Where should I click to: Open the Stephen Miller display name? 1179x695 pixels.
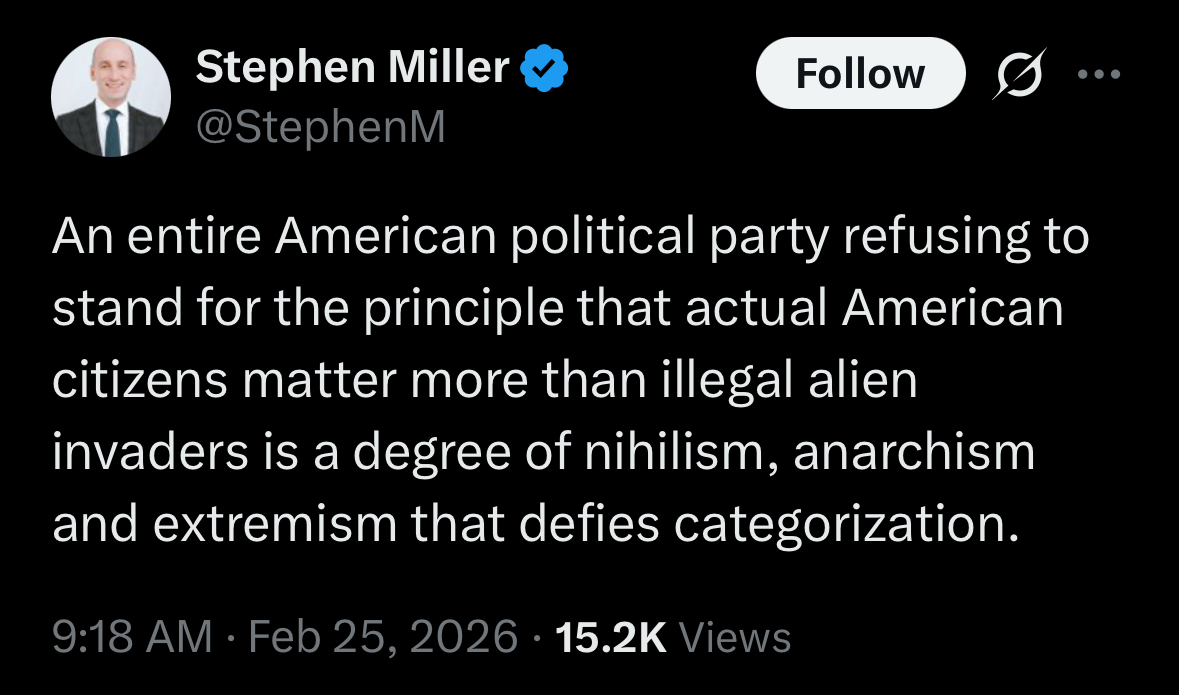pyautogui.click(x=352, y=68)
